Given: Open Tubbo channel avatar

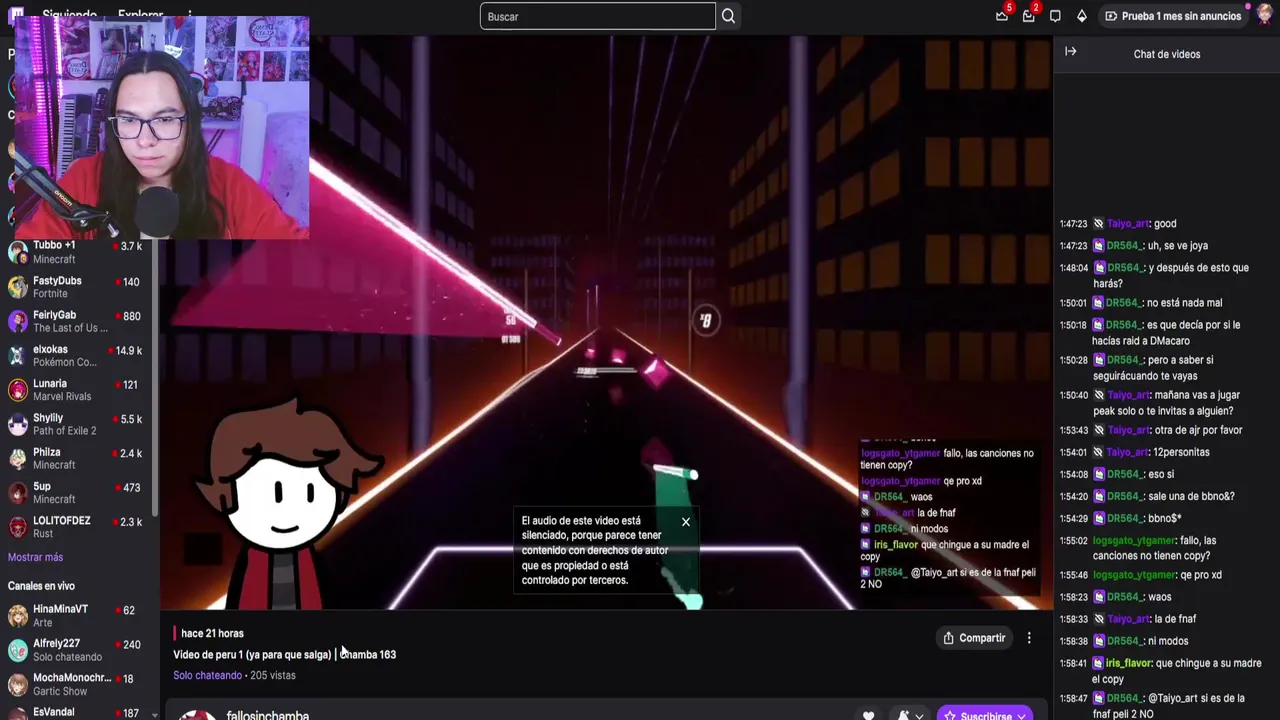Looking at the screenshot, I should pyautogui.click(x=17, y=252).
